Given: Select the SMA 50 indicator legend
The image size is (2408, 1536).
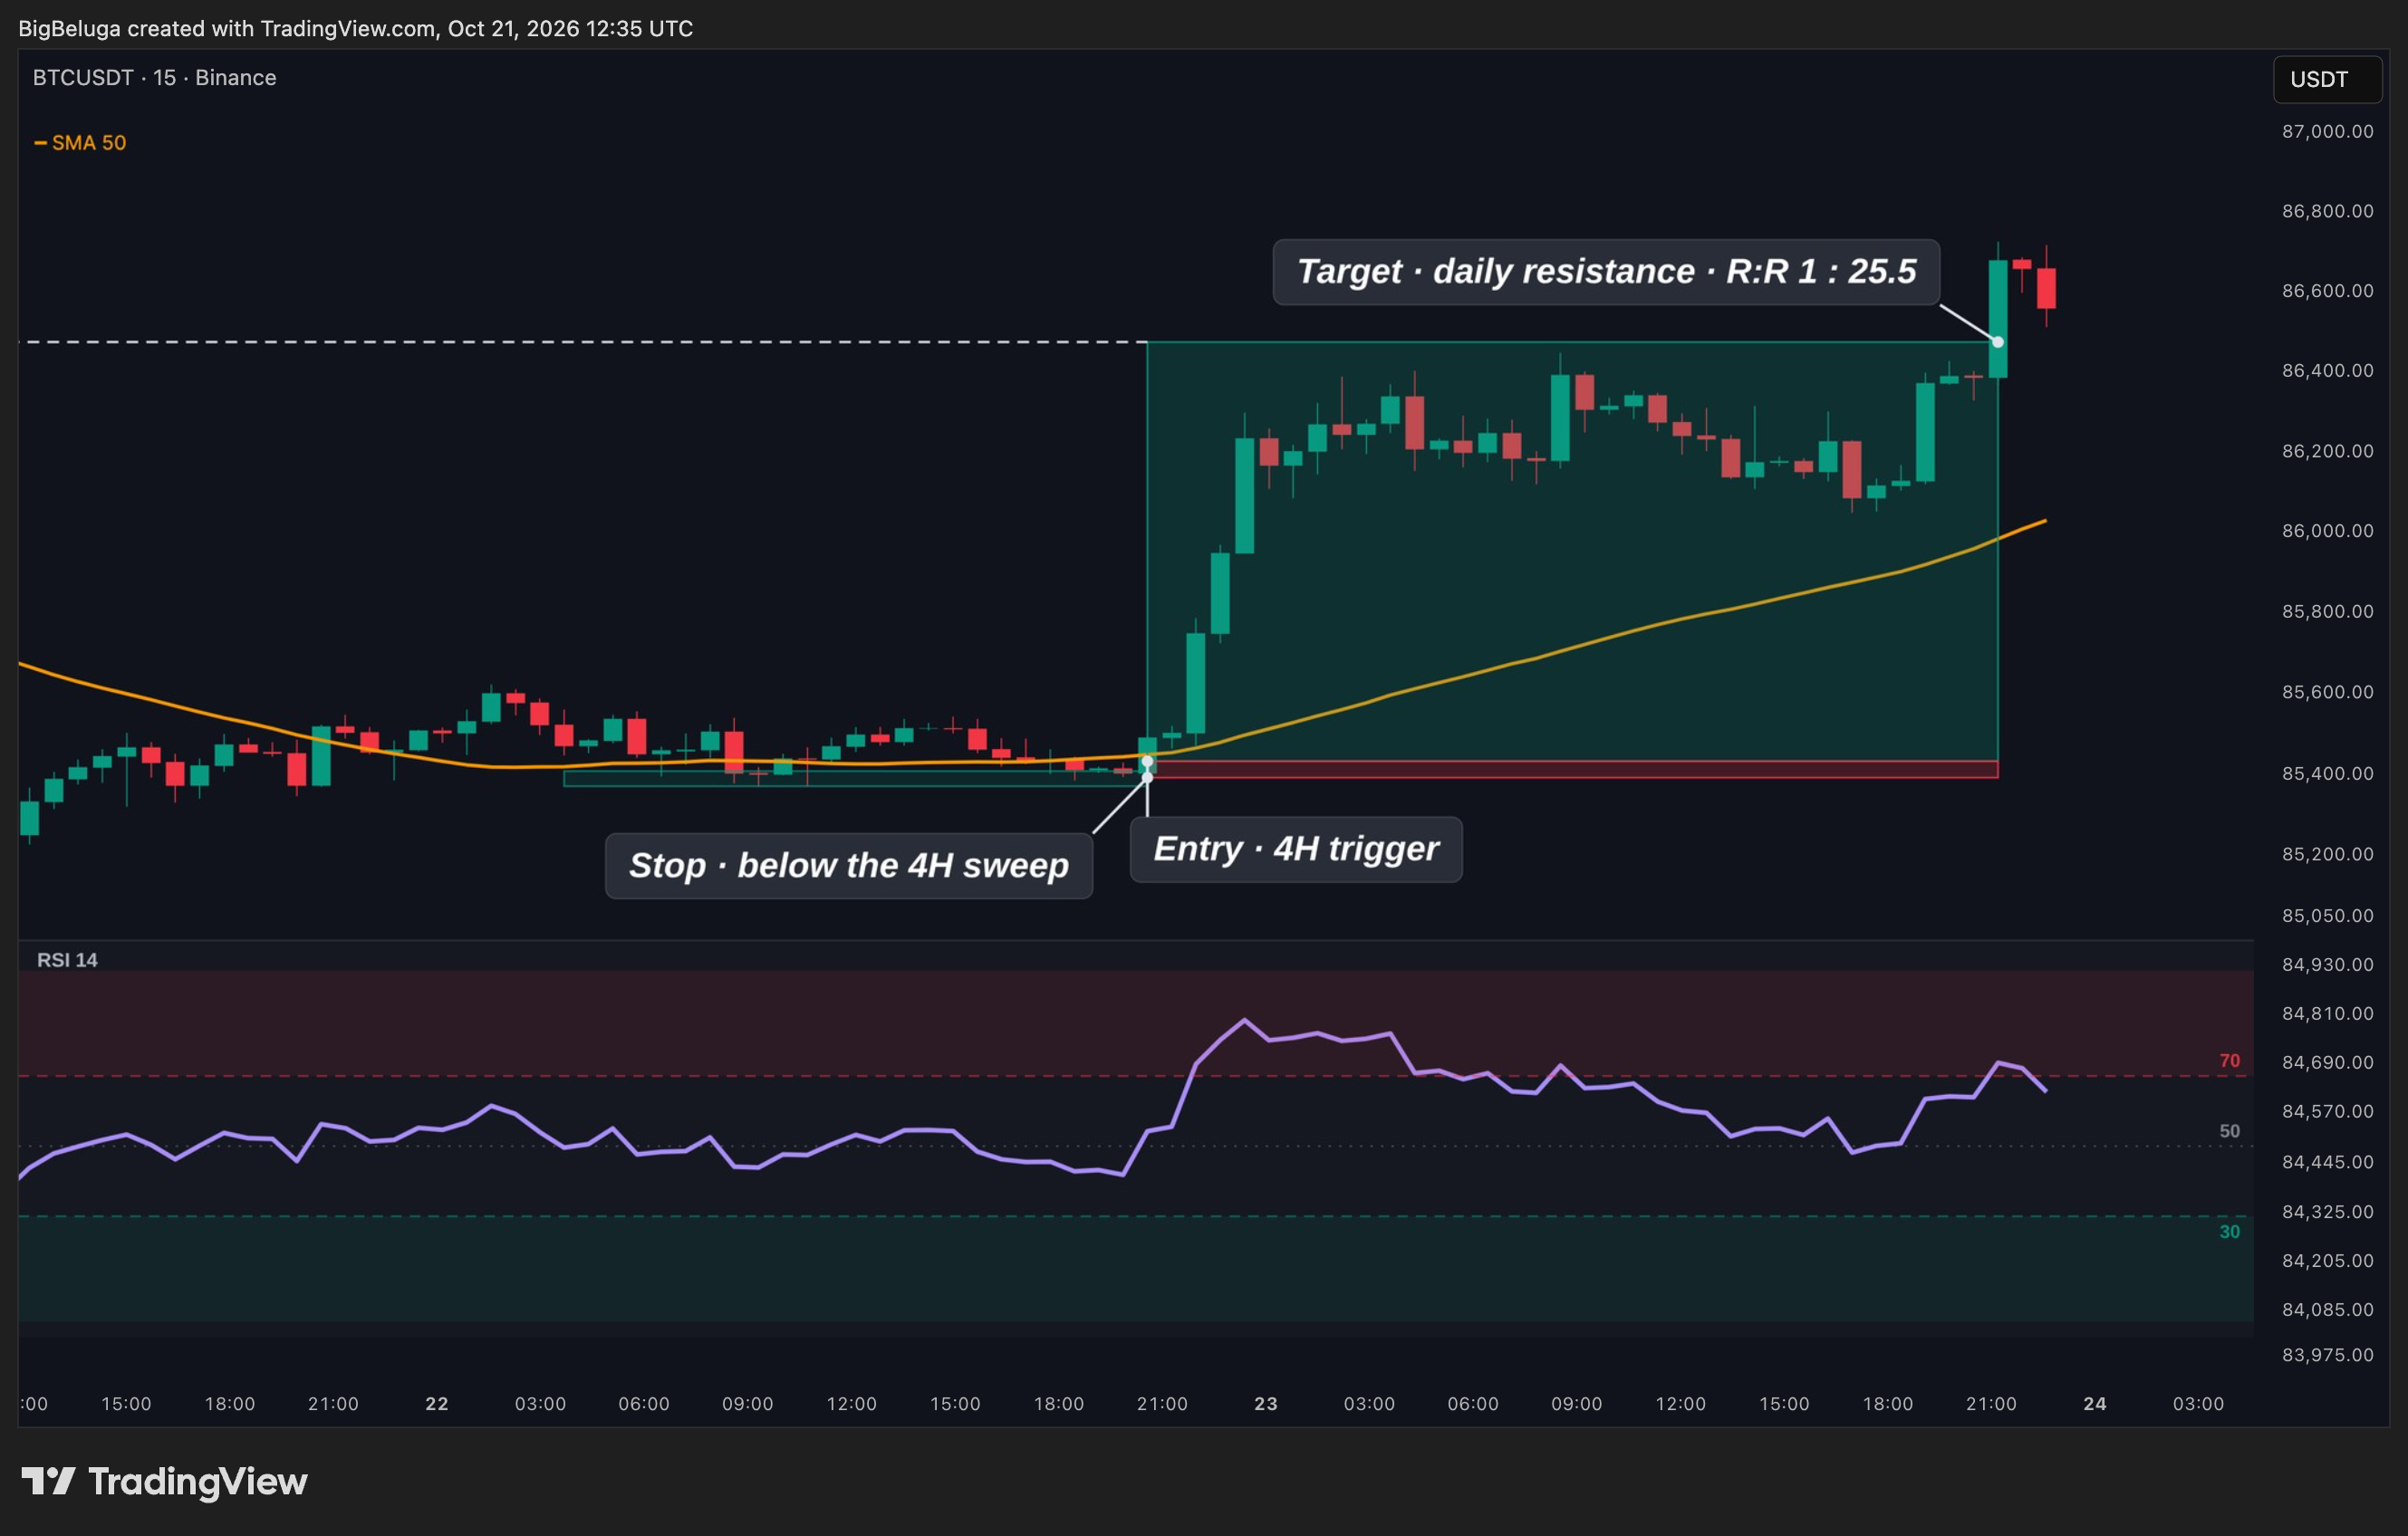Looking at the screenshot, I should tap(80, 143).
